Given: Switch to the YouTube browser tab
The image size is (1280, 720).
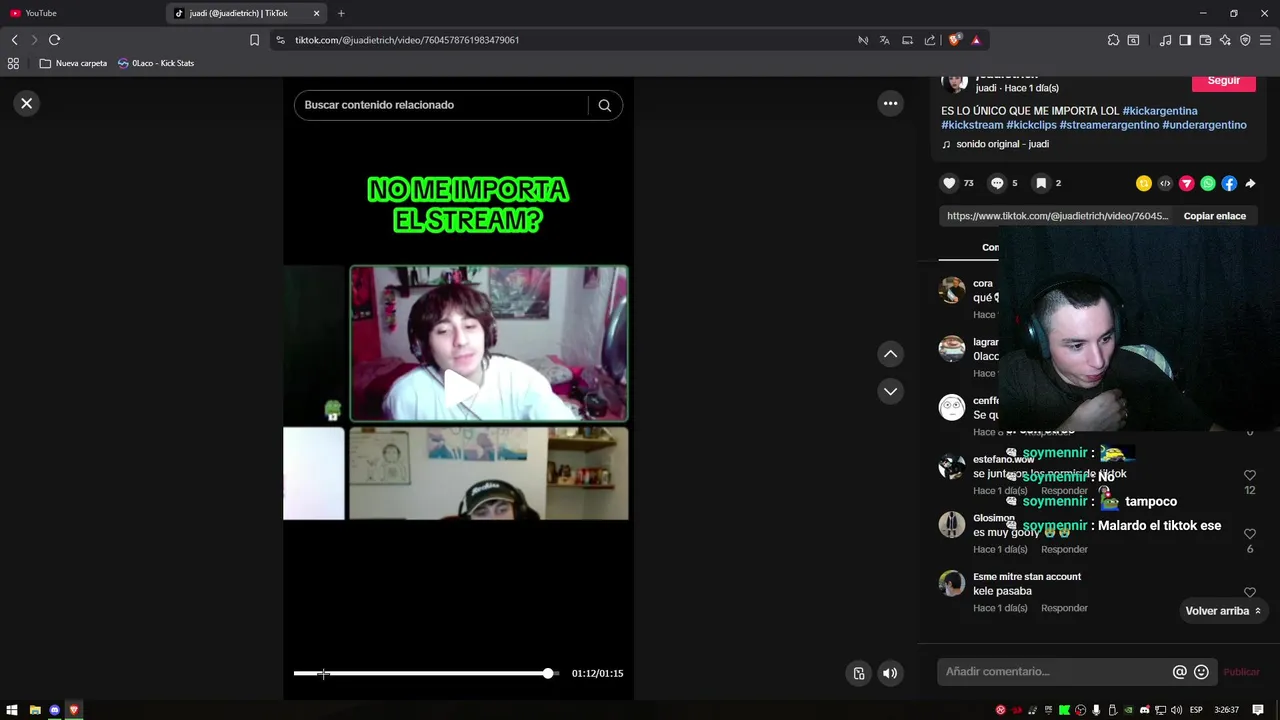Looking at the screenshot, I should pos(80,13).
